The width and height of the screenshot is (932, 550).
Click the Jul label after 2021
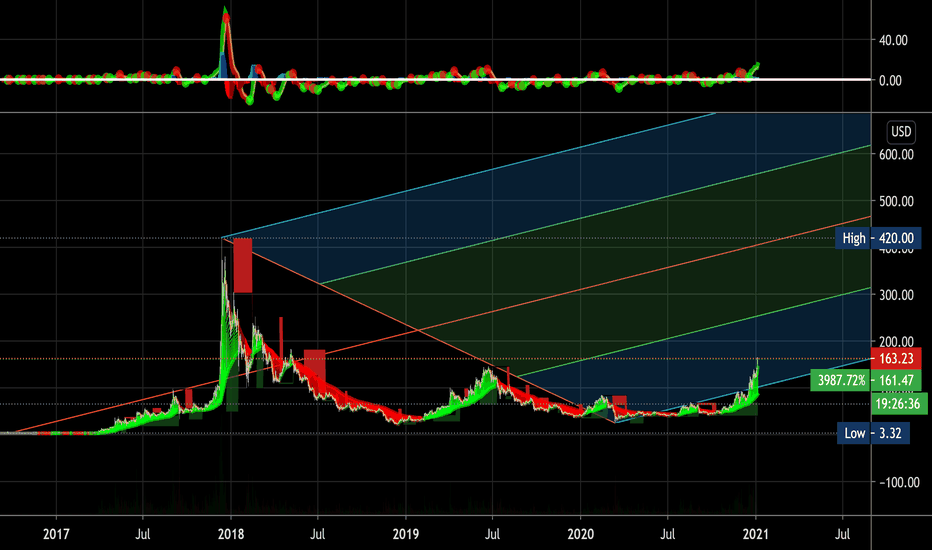point(842,534)
